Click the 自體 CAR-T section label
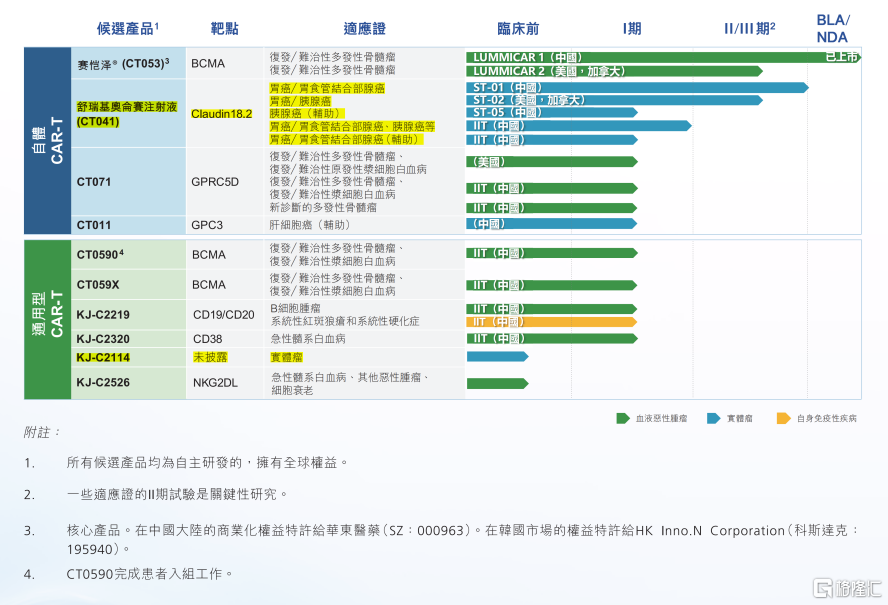This screenshot has height=605, width=888. click(x=48, y=140)
